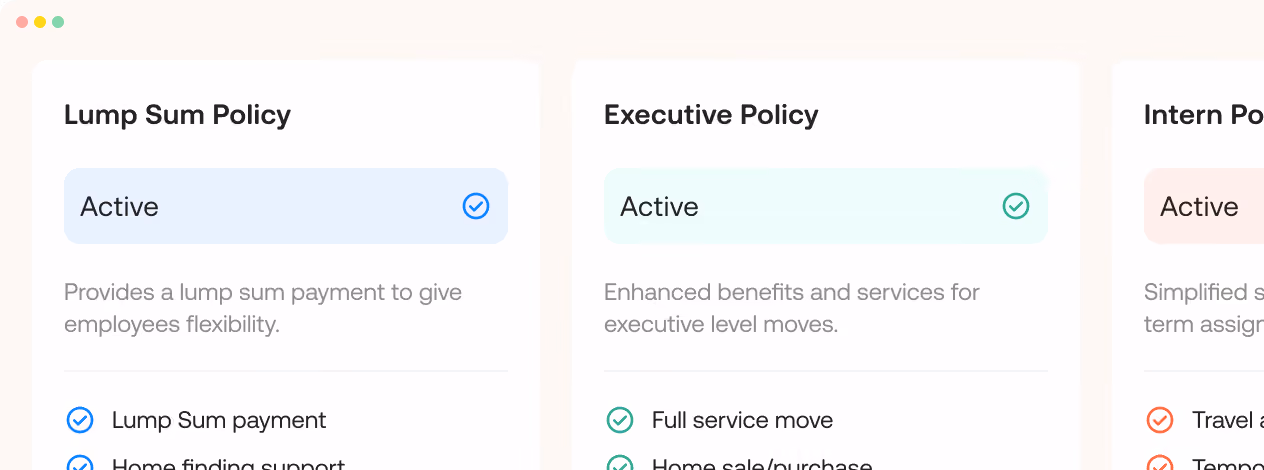The height and width of the screenshot is (470, 1264).
Task: Click check icon beside Home finding support
Action: coord(80,462)
